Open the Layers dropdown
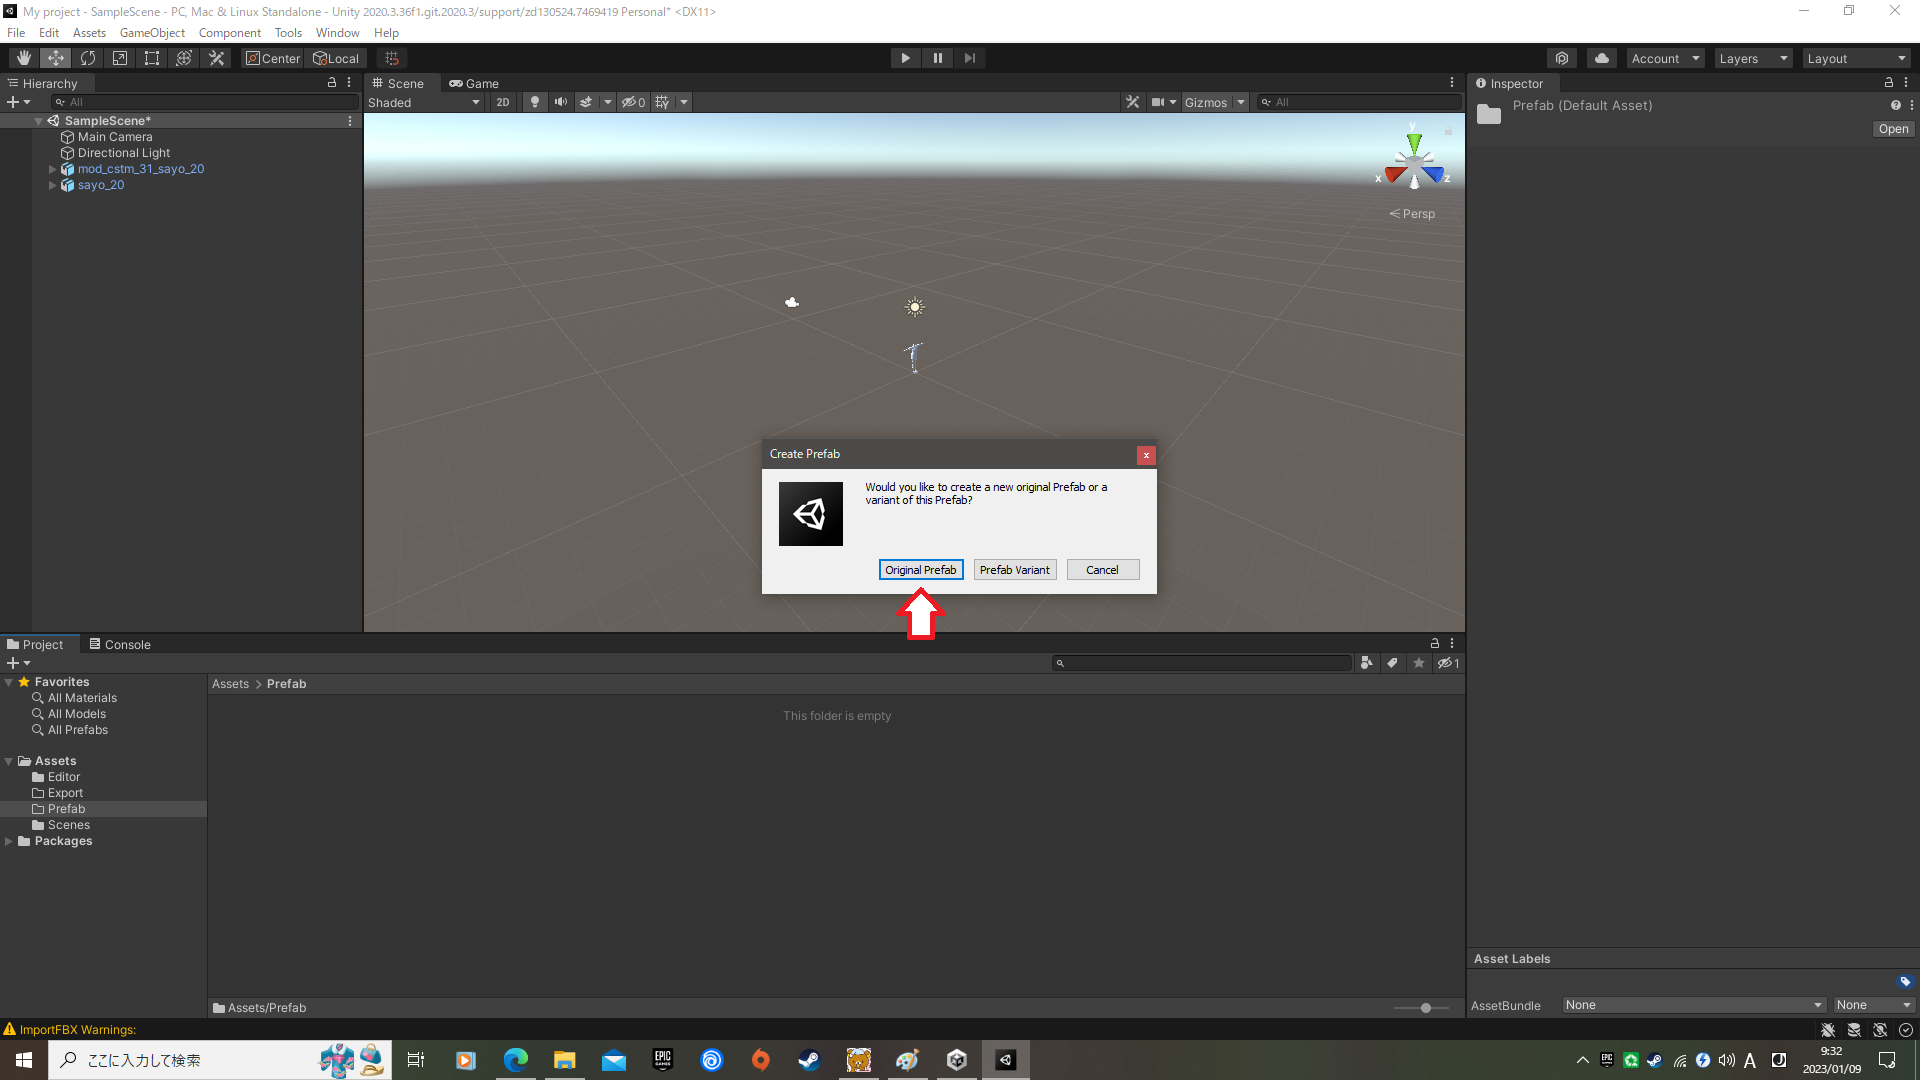Viewport: 1920px width, 1080px height. coord(1753,58)
